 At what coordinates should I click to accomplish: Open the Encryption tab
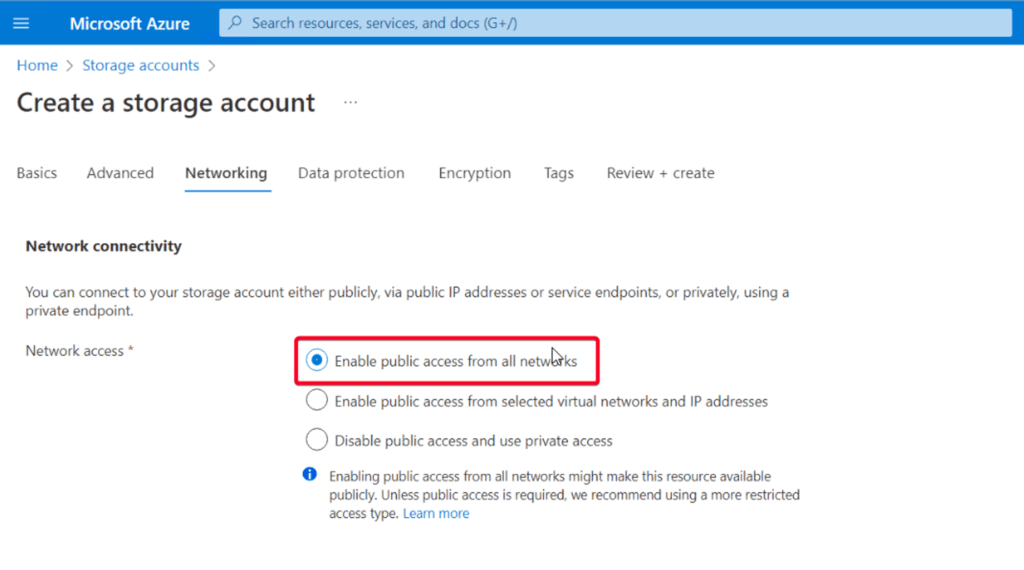[475, 173]
